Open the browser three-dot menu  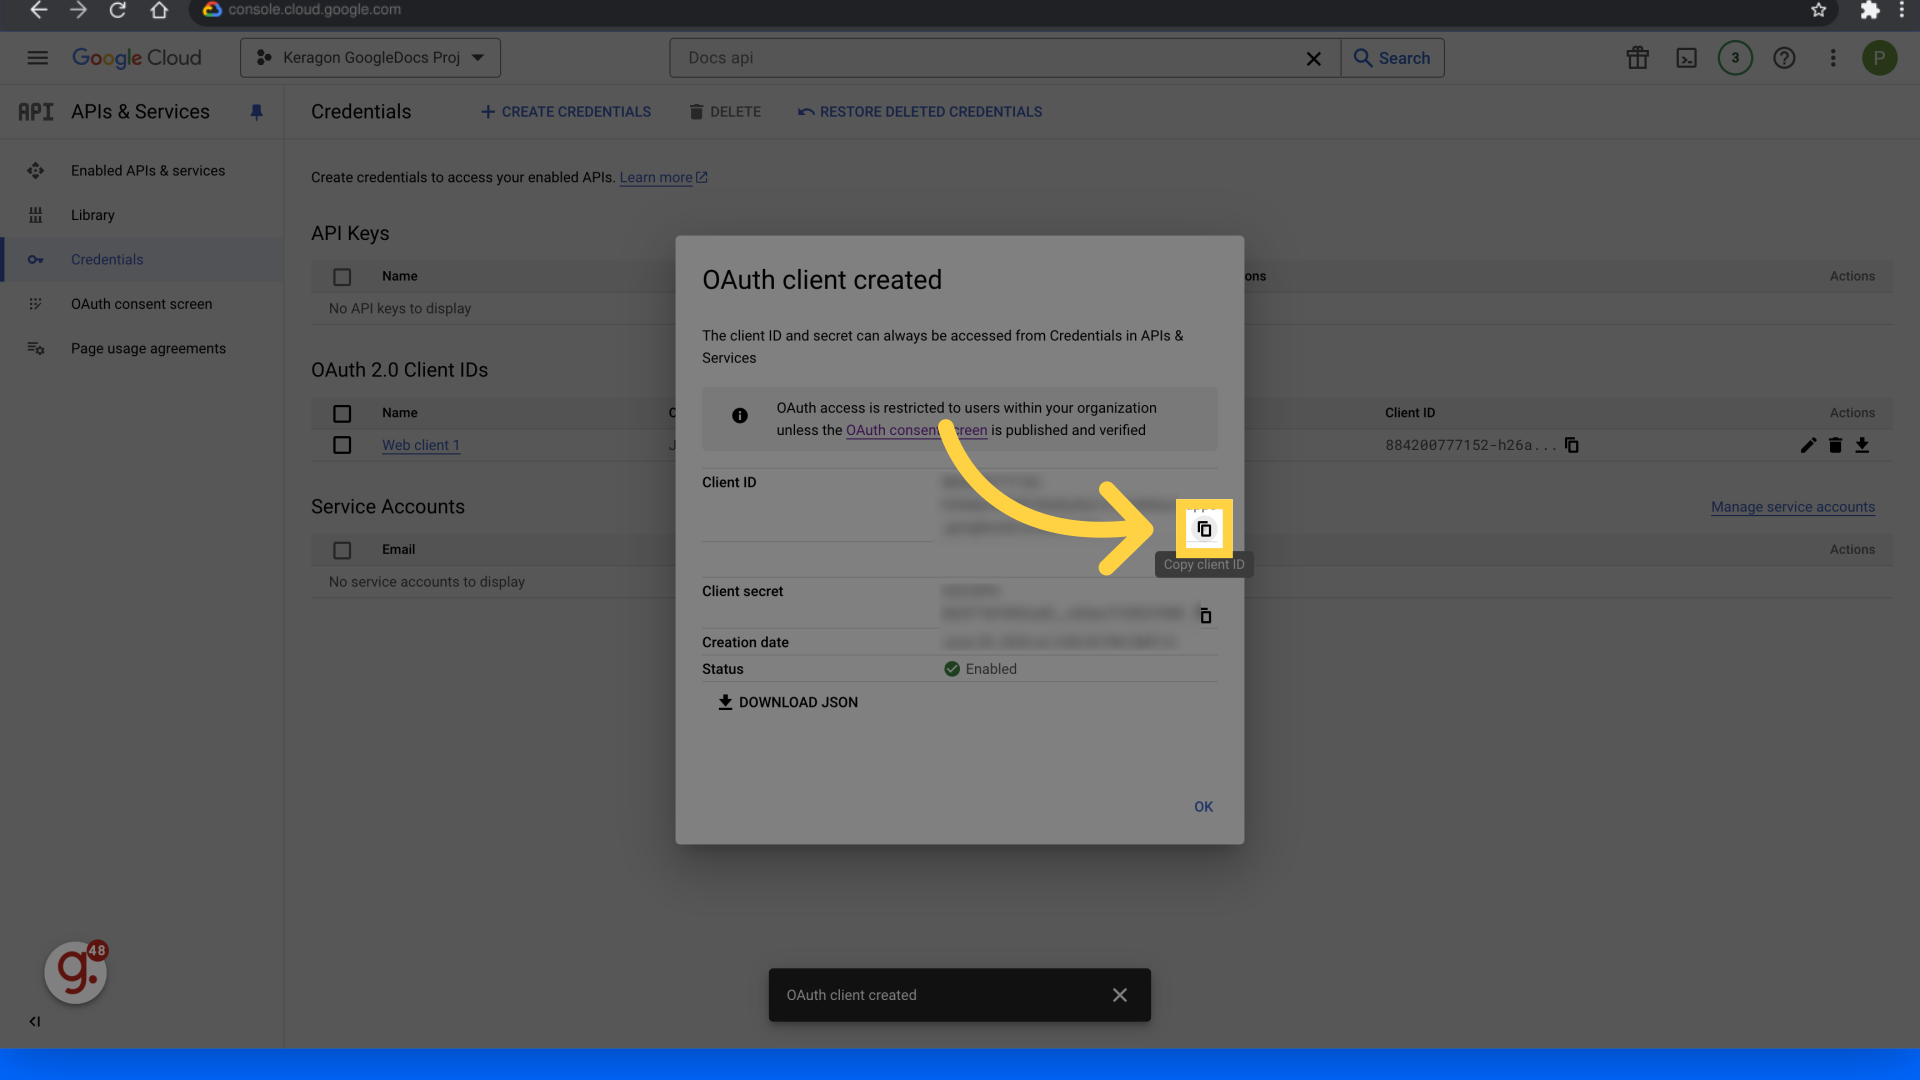click(1902, 10)
